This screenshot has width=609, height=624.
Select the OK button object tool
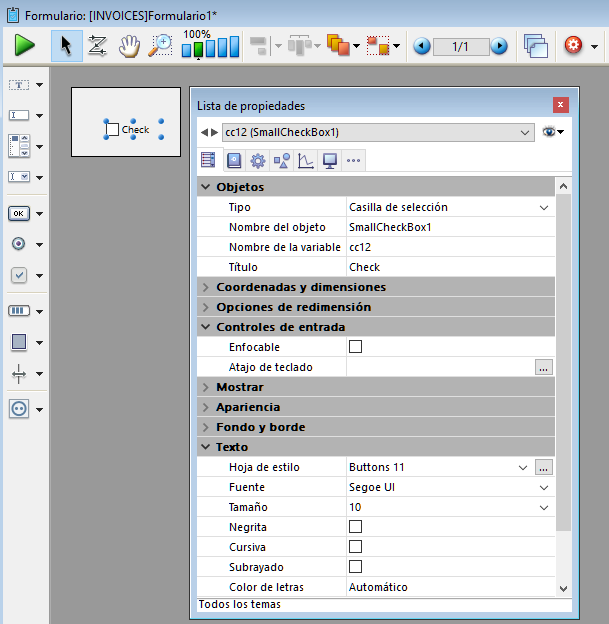coord(19,213)
